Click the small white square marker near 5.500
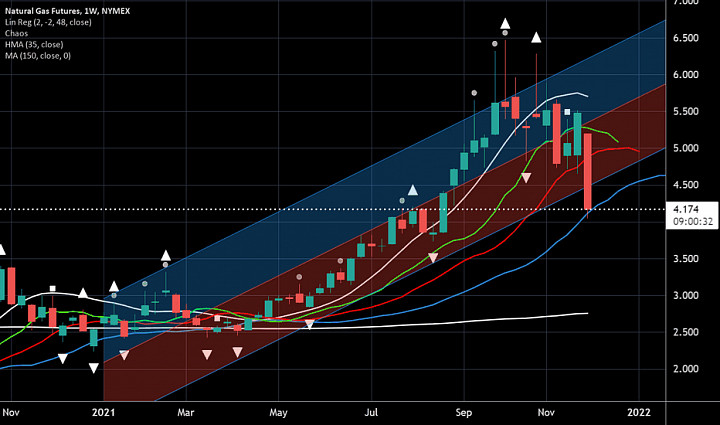720x425 pixels. click(x=568, y=112)
